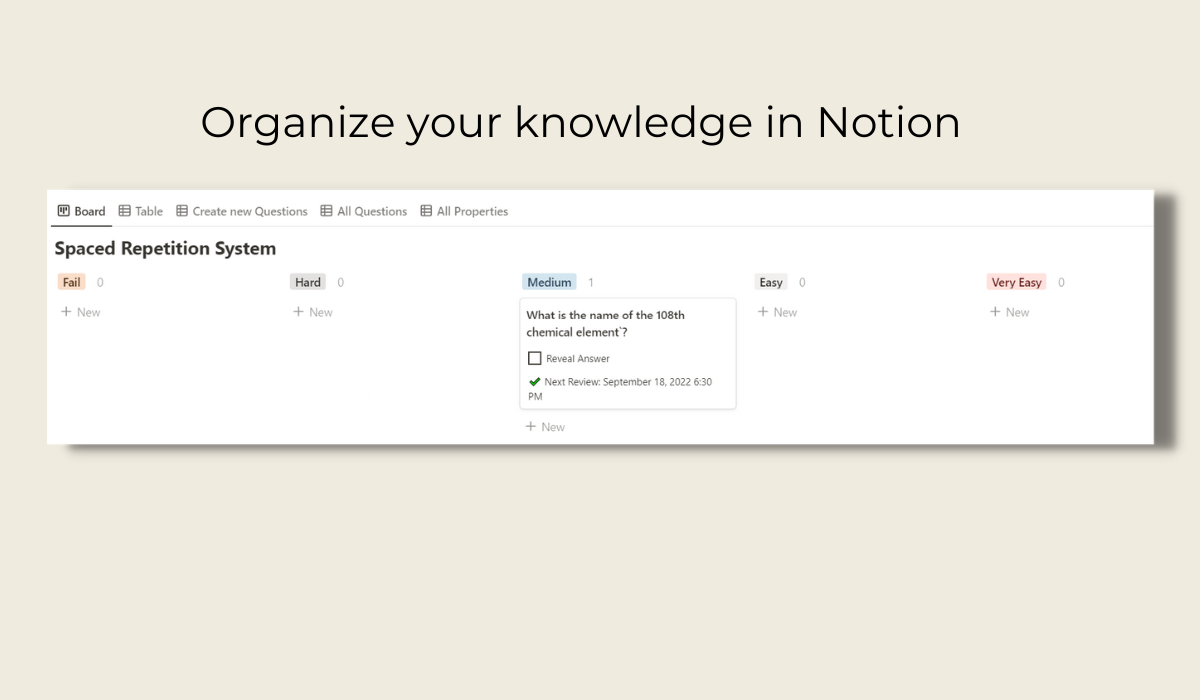
Task: Click the table icon beside All Properties
Action: [426, 211]
